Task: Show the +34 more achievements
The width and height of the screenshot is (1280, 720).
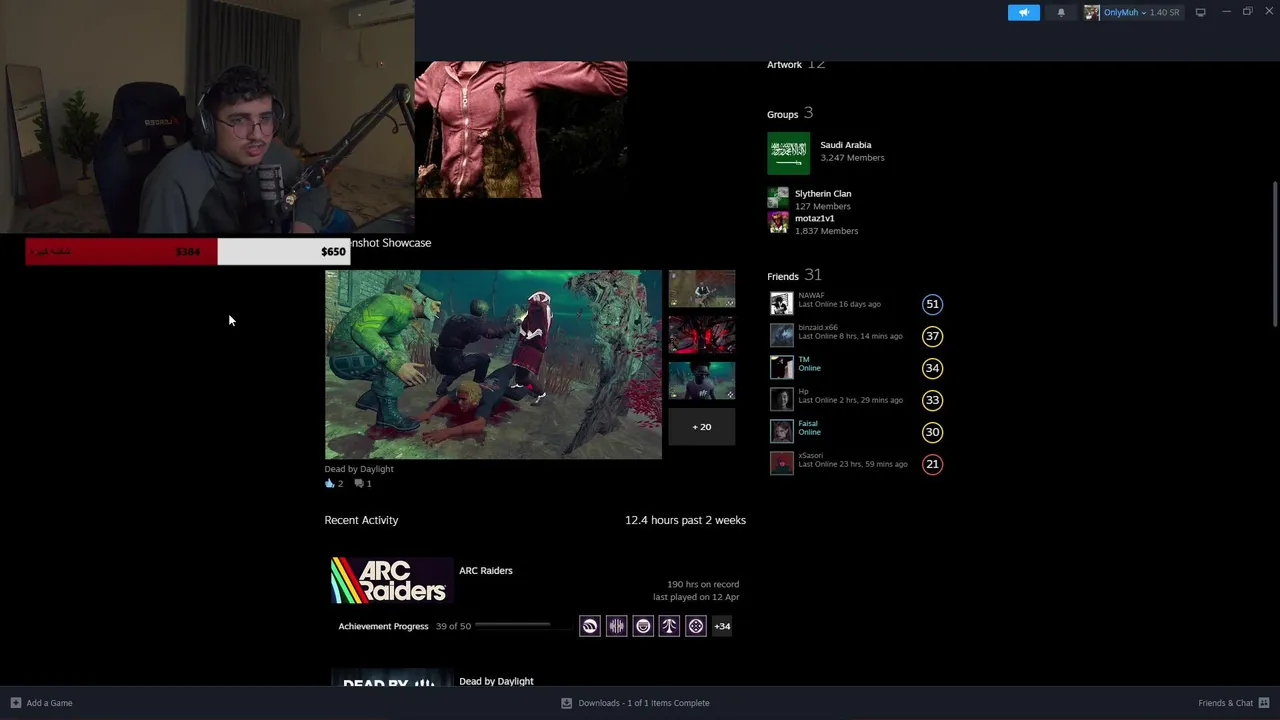Action: pyautogui.click(x=722, y=626)
